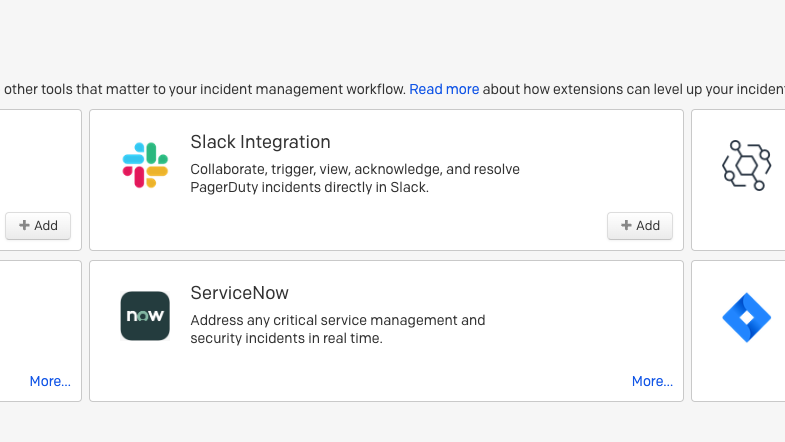
Task: Click the ServiceNow "now" logo
Action: tap(145, 316)
